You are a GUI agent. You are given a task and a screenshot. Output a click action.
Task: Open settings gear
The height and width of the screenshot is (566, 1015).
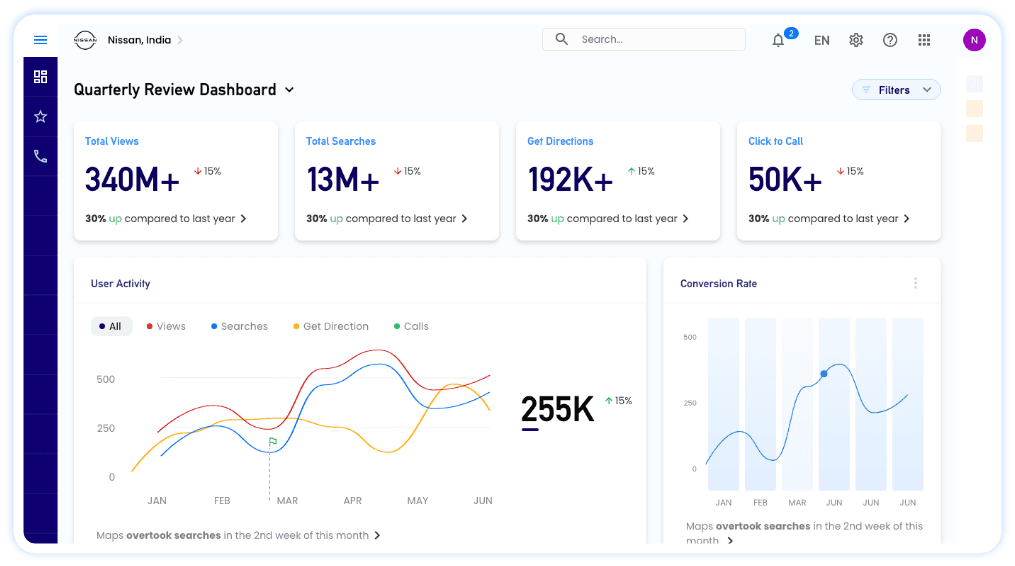pyautogui.click(x=856, y=40)
